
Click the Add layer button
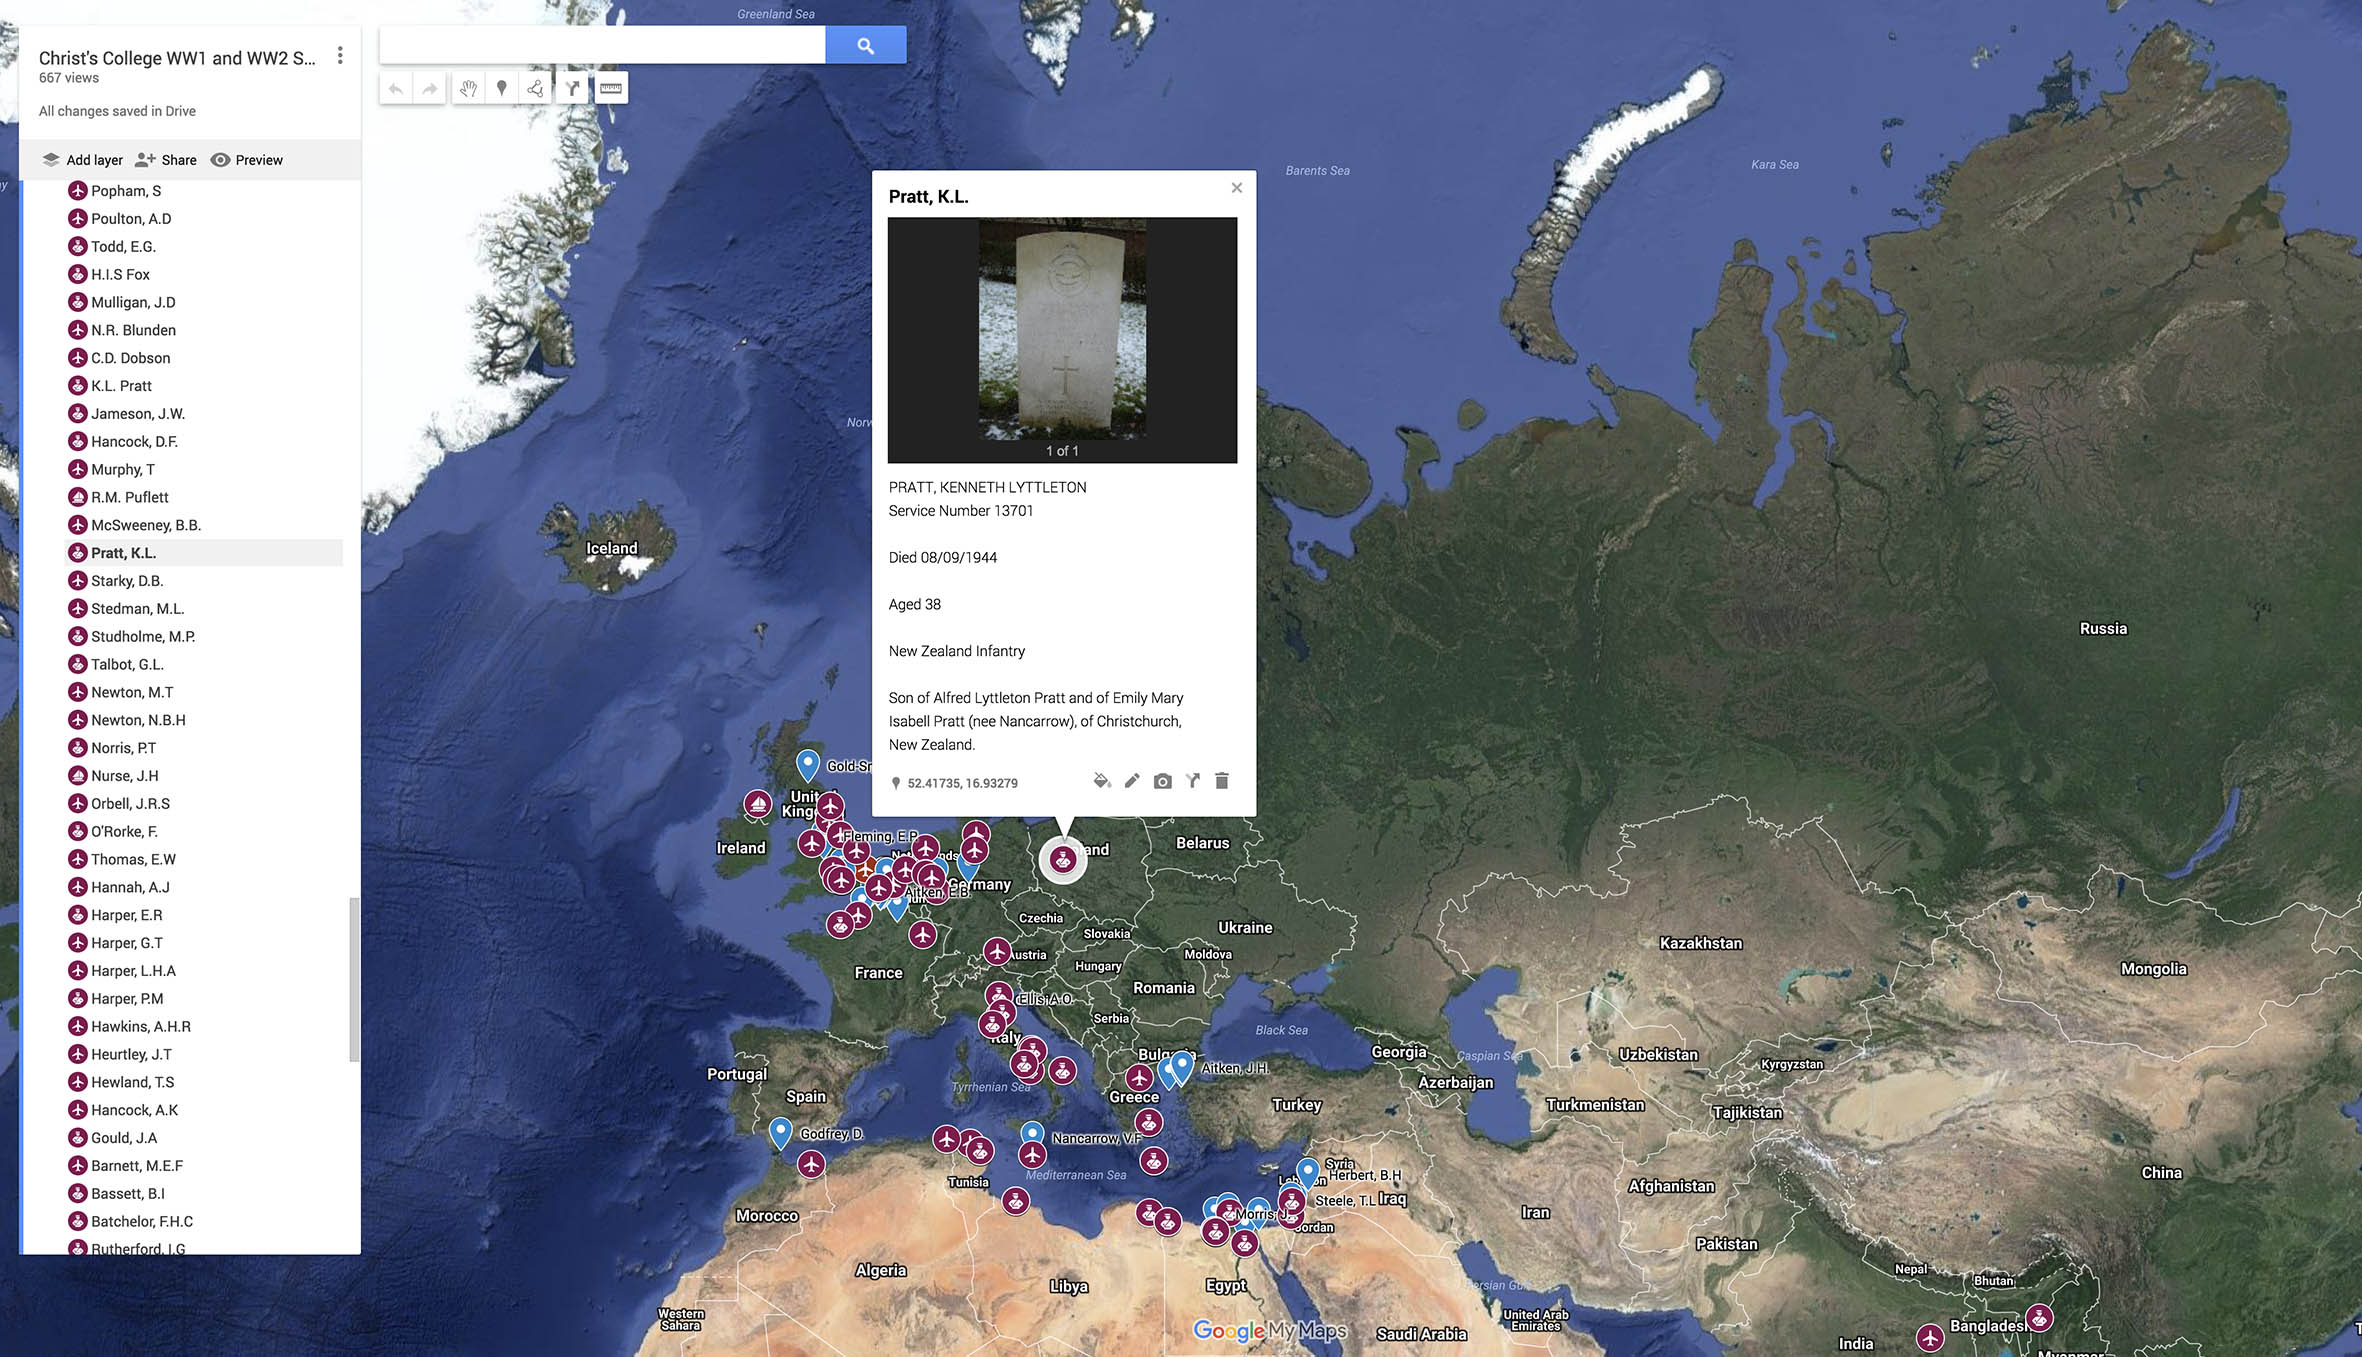(x=81, y=159)
